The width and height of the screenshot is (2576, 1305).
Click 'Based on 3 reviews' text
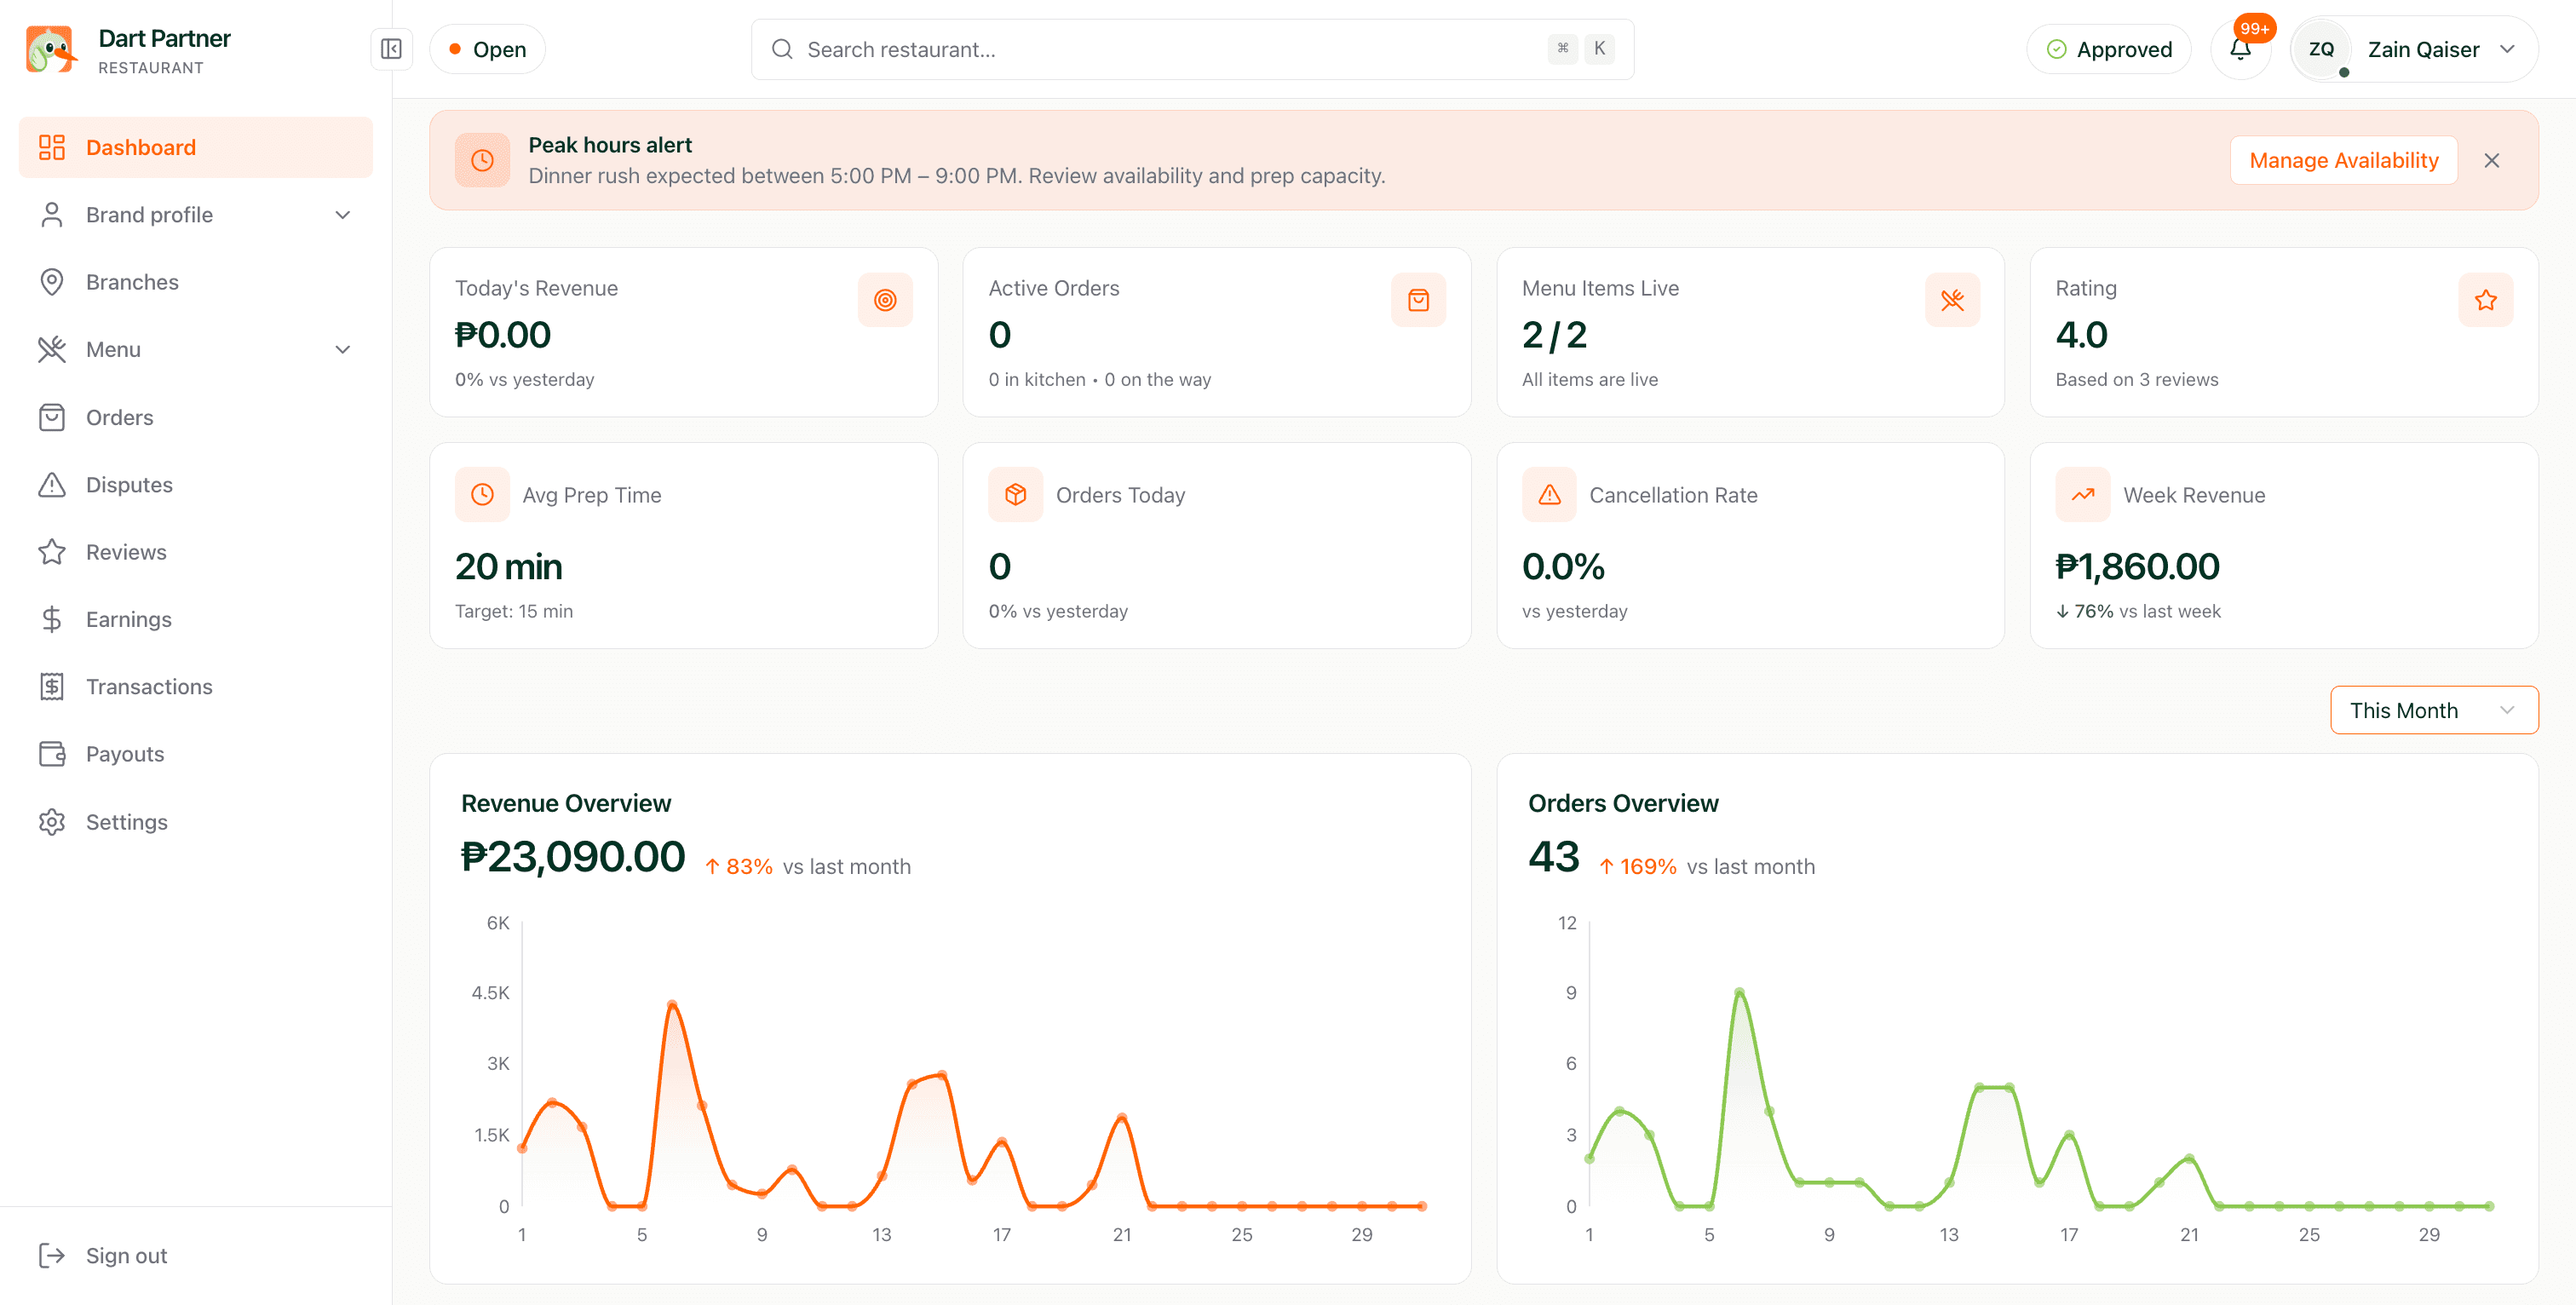coord(2136,379)
